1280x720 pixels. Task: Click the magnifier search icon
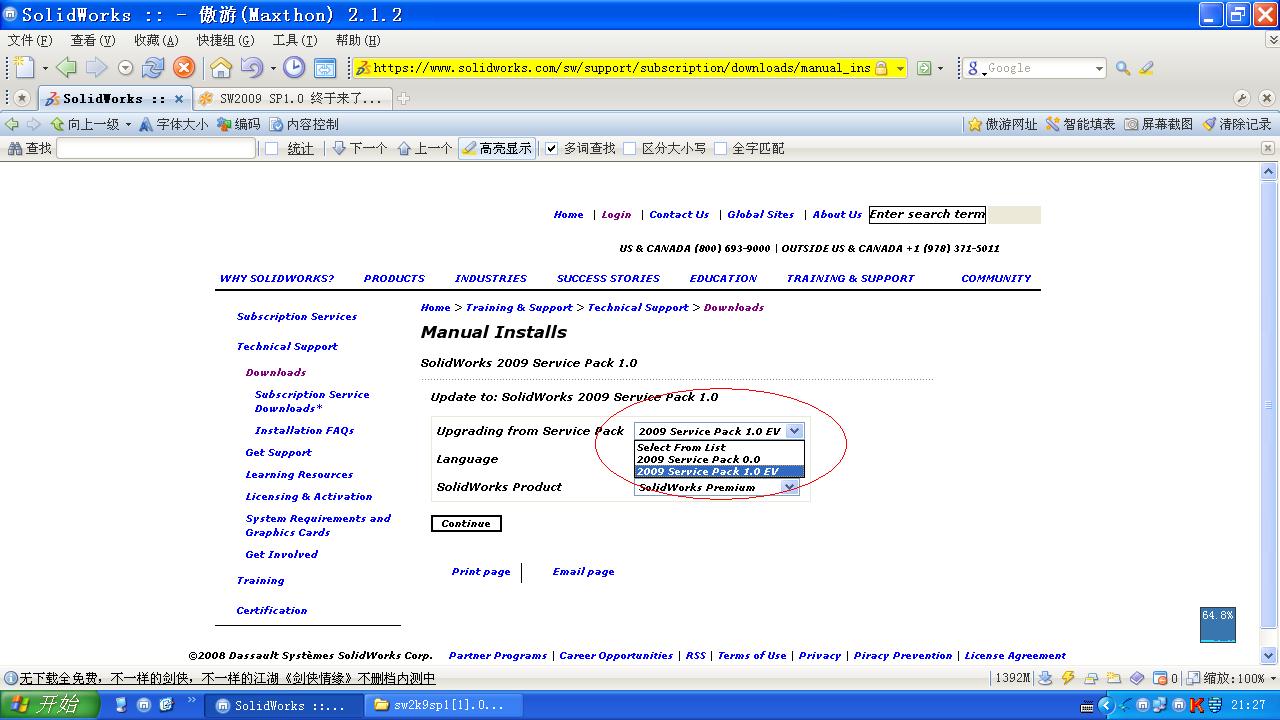pyautogui.click(x=1123, y=68)
